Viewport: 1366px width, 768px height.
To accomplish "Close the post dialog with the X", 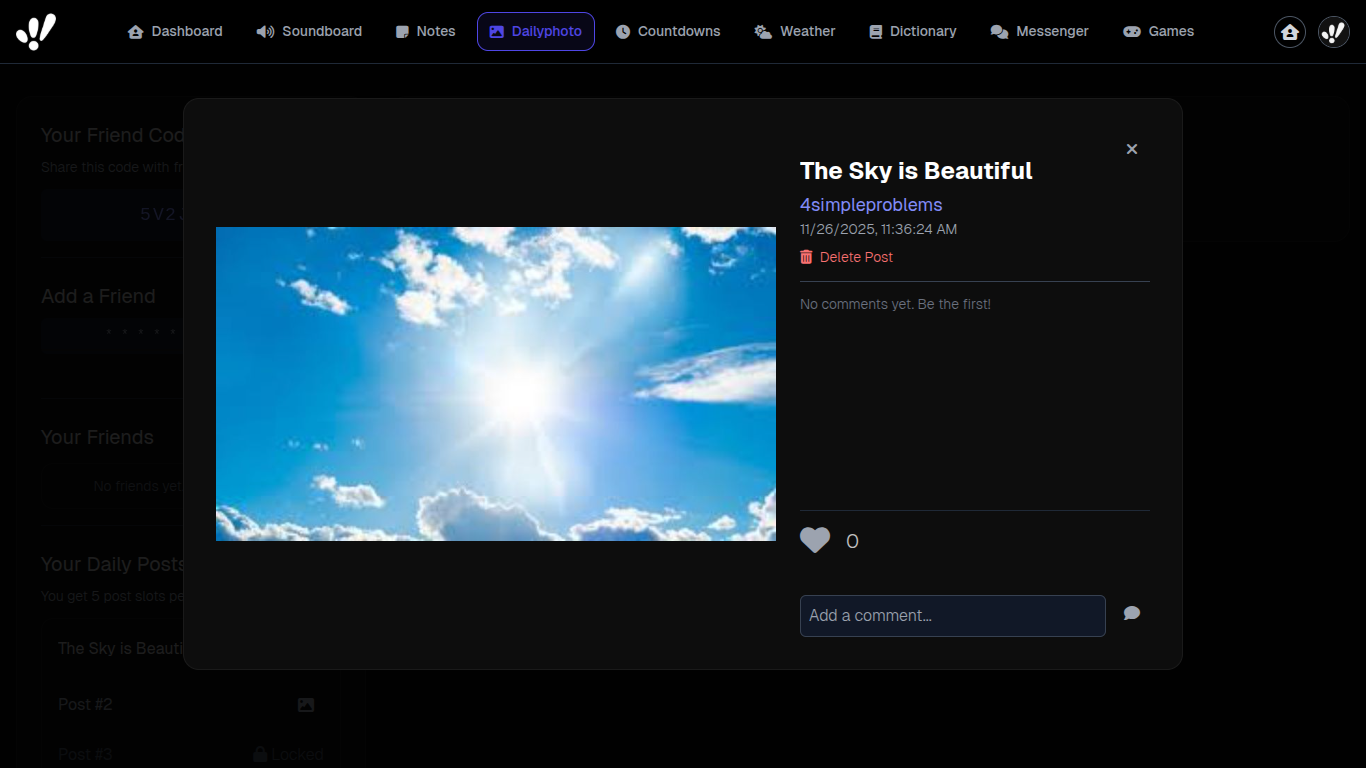I will 1131,148.
